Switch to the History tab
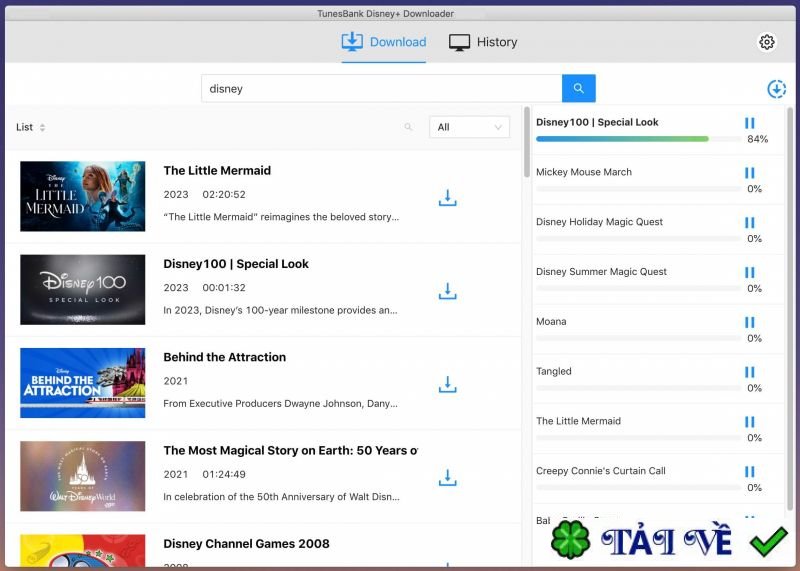800x571 pixels. click(483, 42)
